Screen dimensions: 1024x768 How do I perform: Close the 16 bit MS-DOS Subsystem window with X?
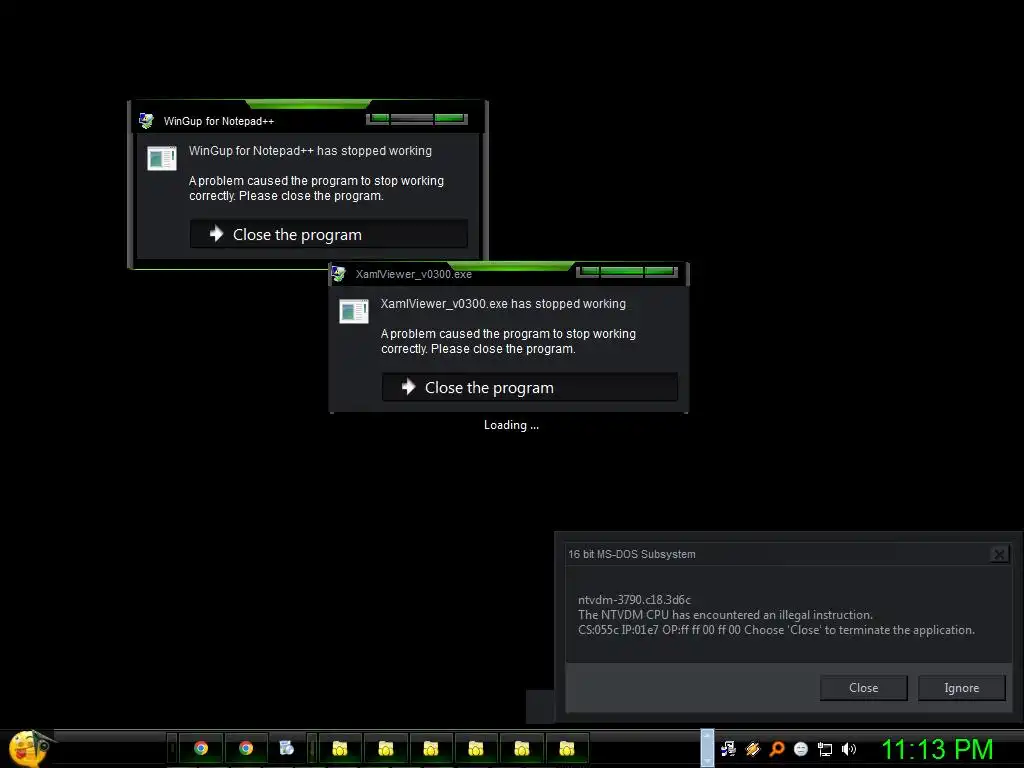click(x=999, y=554)
